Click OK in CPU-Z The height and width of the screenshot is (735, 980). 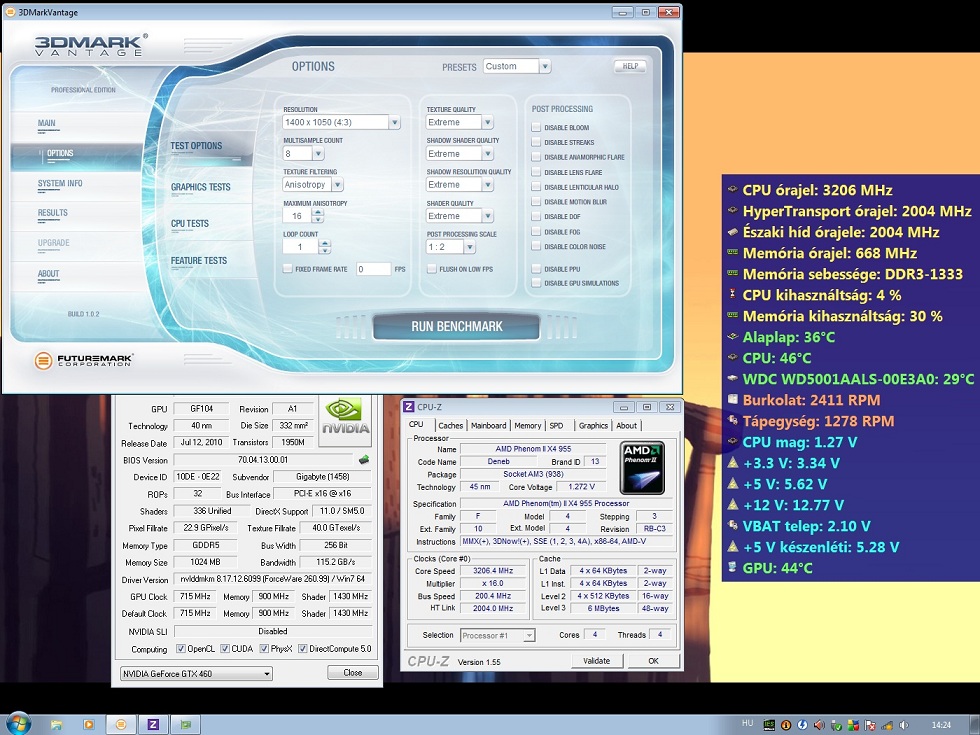point(653,661)
